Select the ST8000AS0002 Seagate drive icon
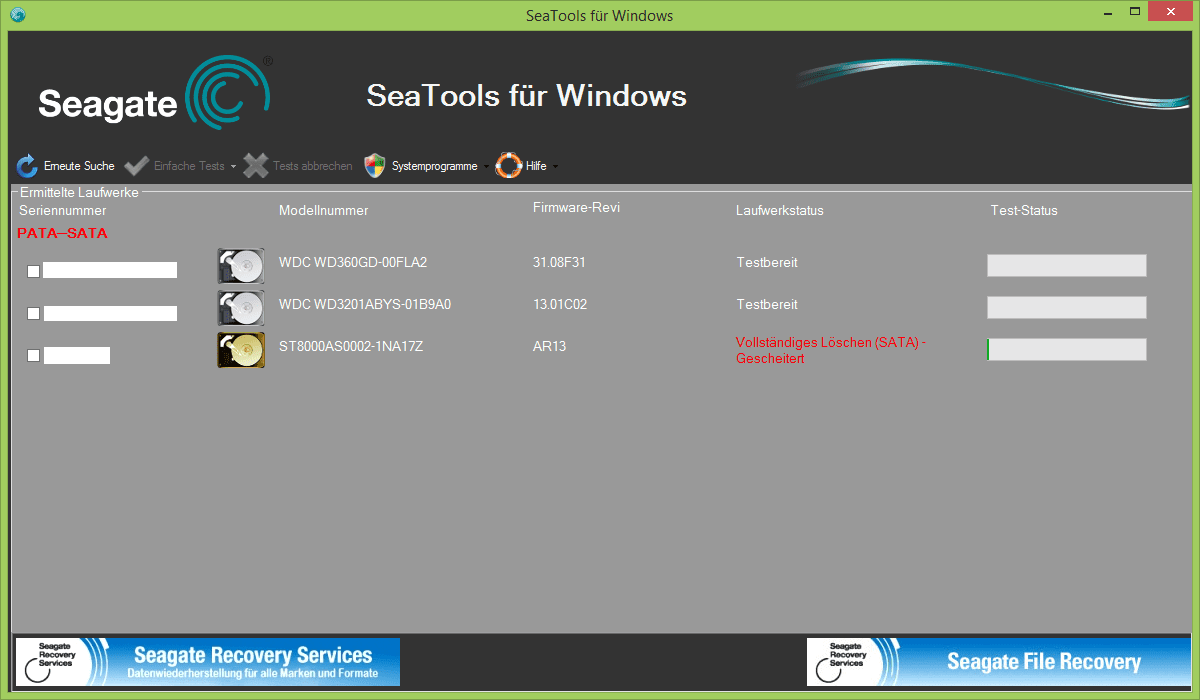 click(x=241, y=350)
